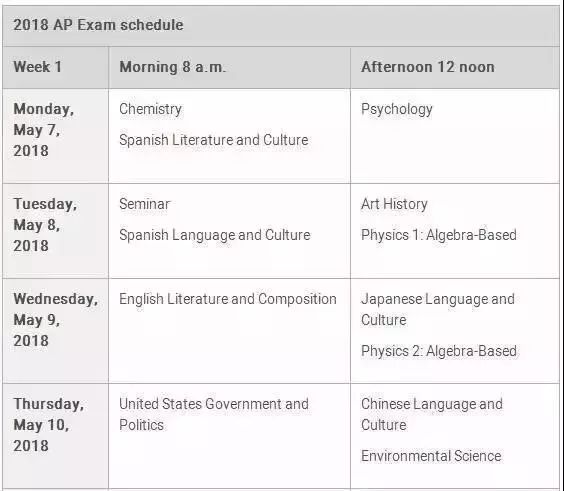Select the Thursday, May 10, 2018 cell
This screenshot has width=564, height=491.
point(55,436)
